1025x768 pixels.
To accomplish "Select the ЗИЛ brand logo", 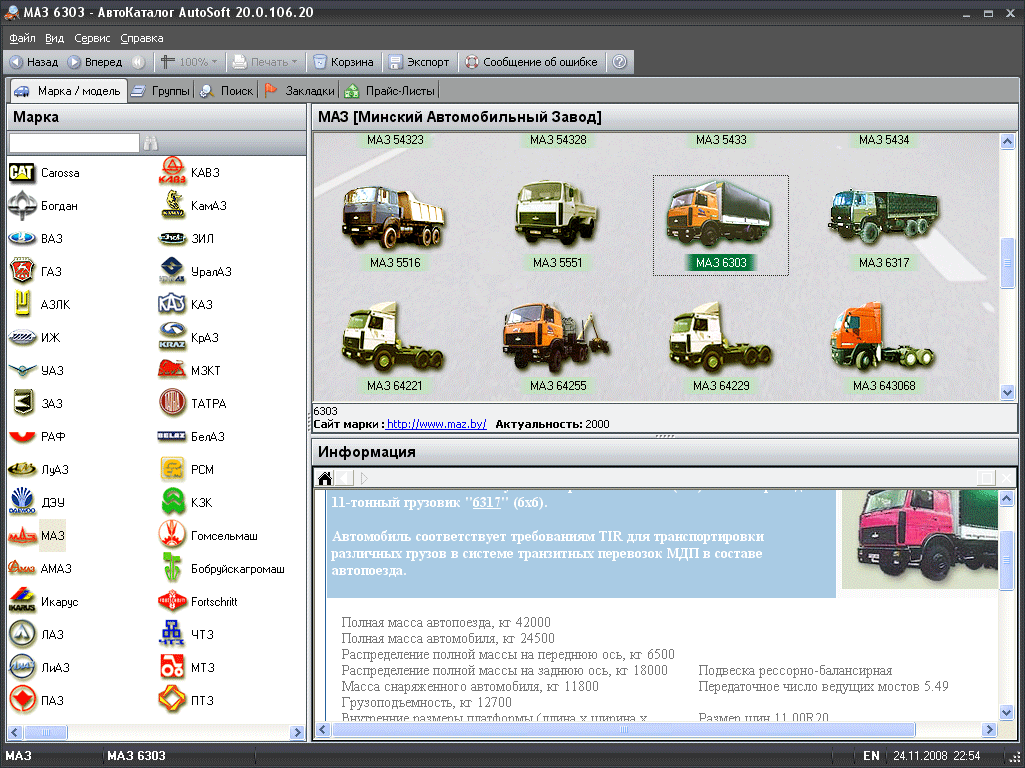I will pyautogui.click(x=173, y=239).
